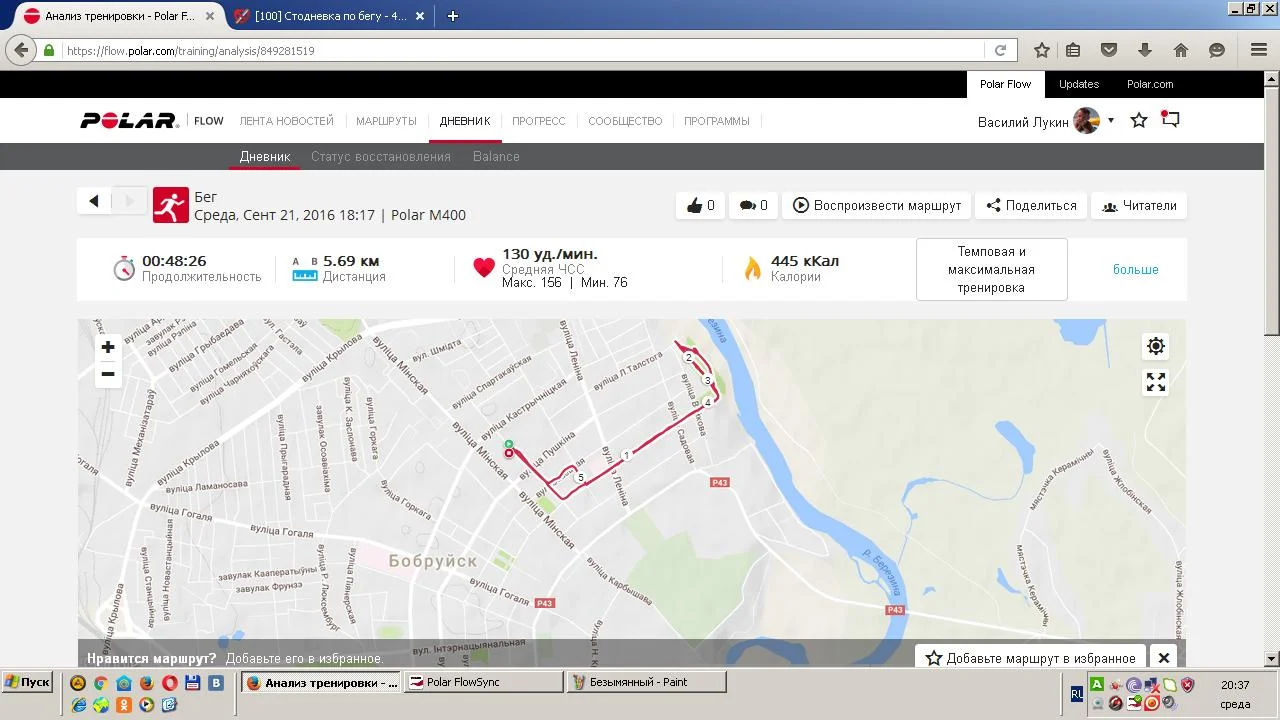Select the Polar Flow top tab
The width and height of the screenshot is (1280, 720).
1005,84
